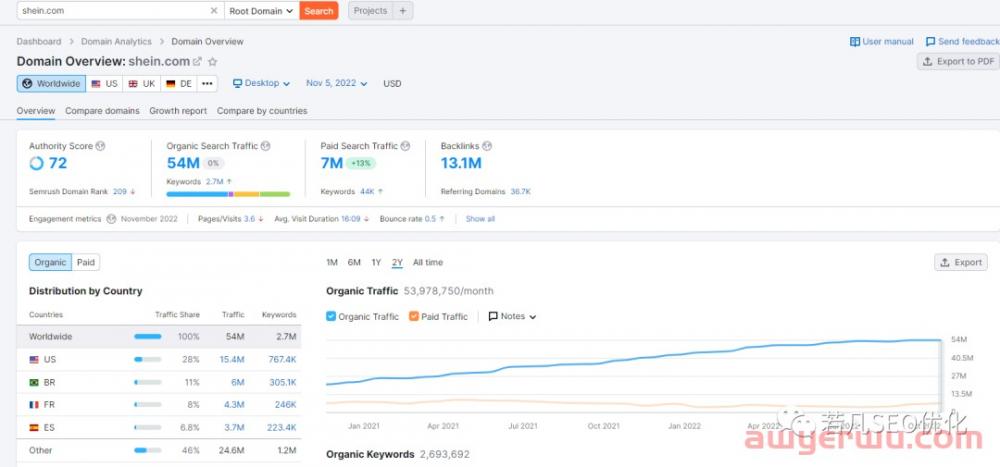Image resolution: width=1000 pixels, height=467 pixels.
Task: Open the Overview tab
Action: [x=36, y=111]
